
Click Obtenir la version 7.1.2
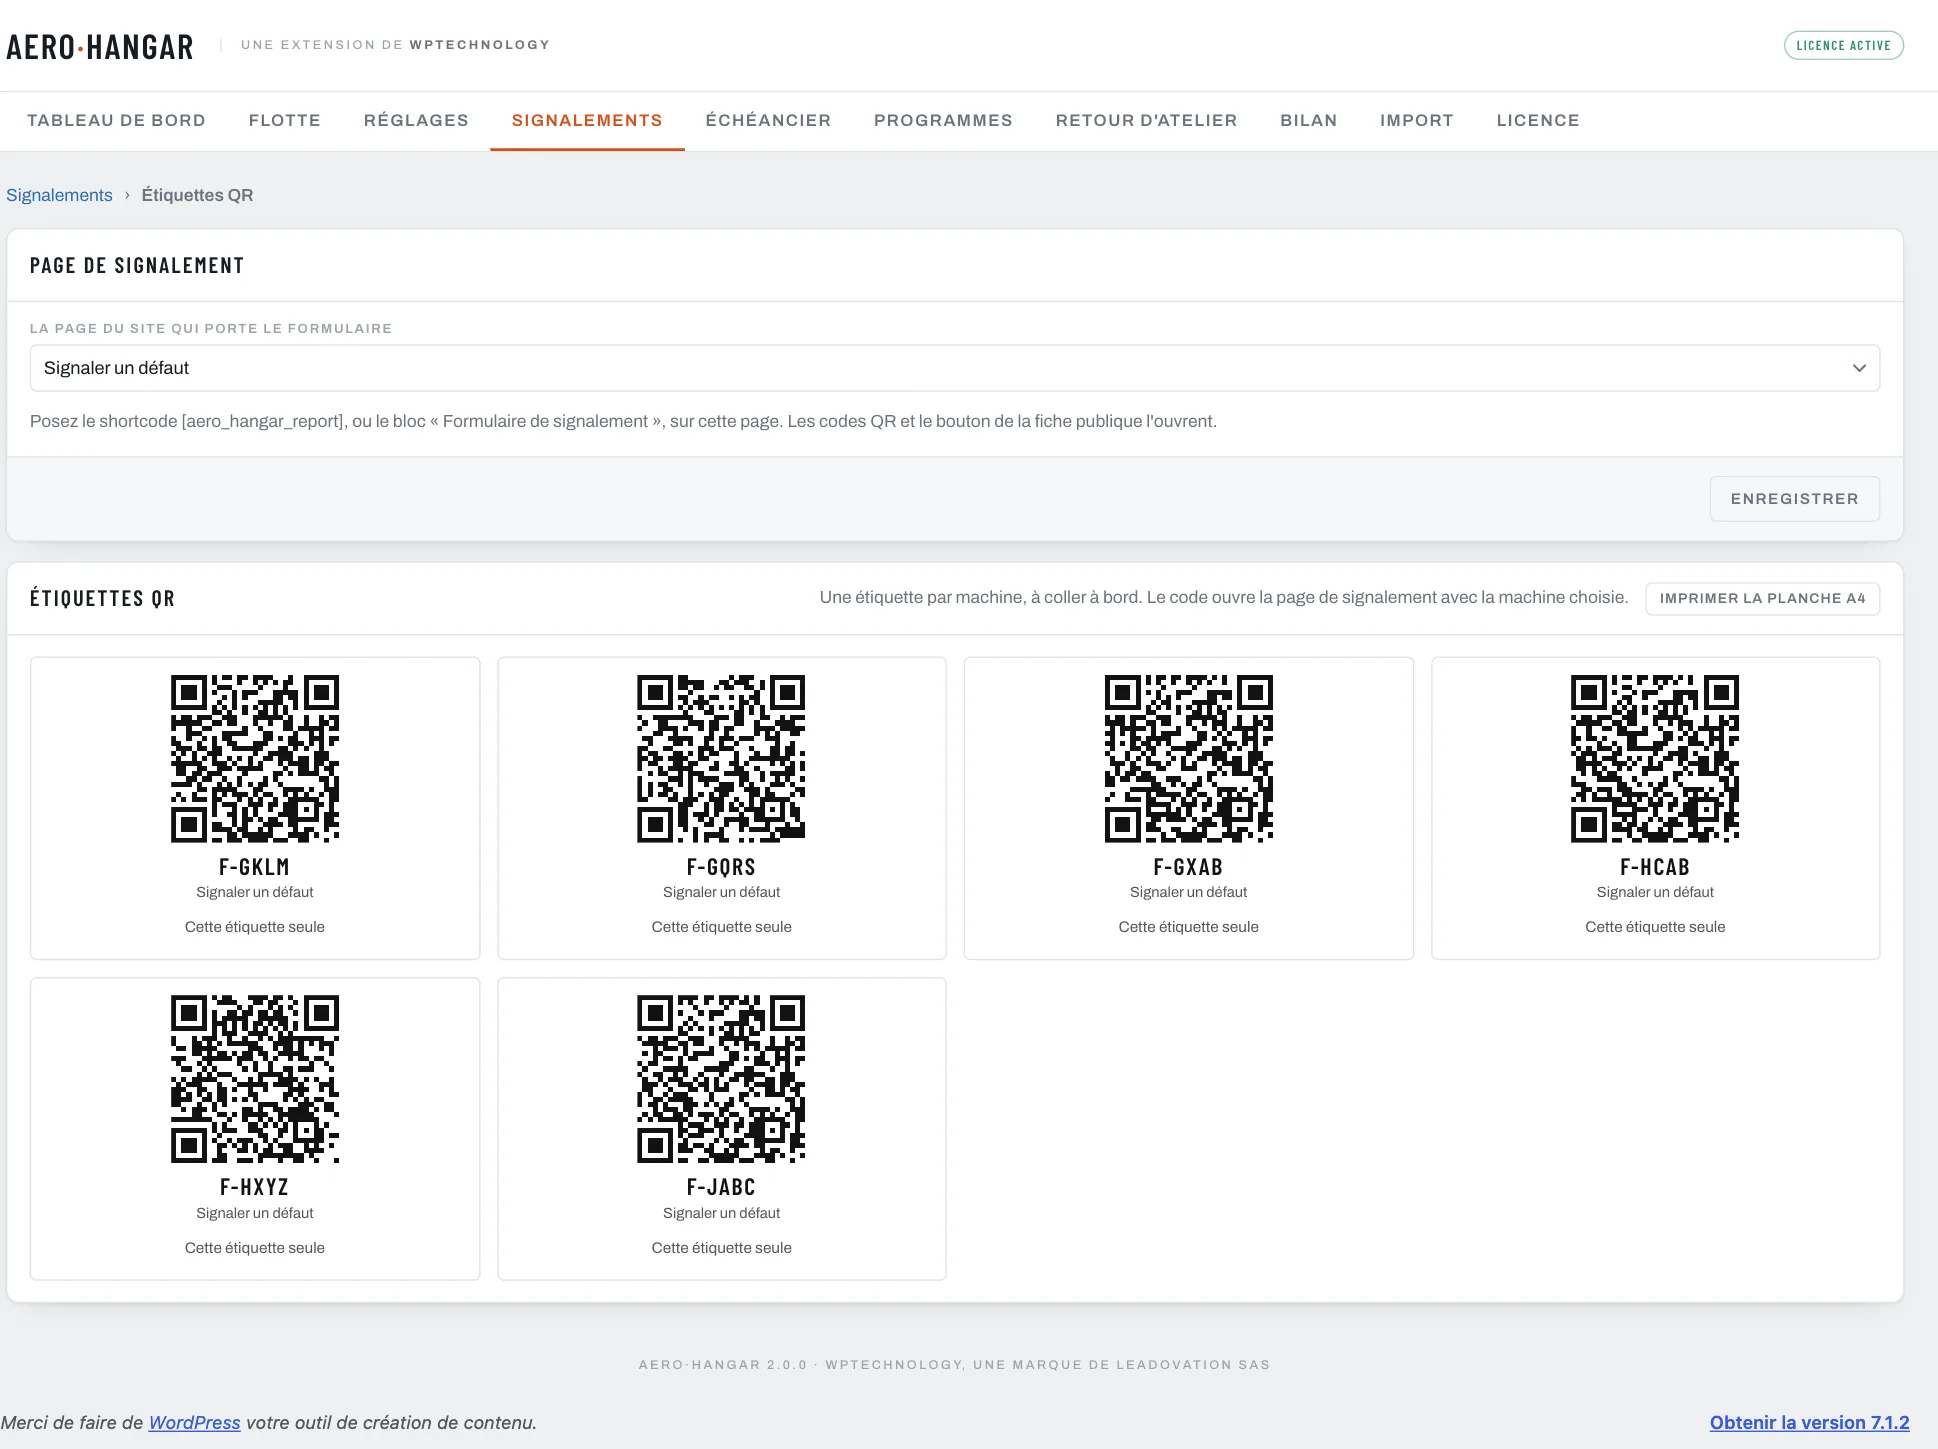[1809, 1422]
